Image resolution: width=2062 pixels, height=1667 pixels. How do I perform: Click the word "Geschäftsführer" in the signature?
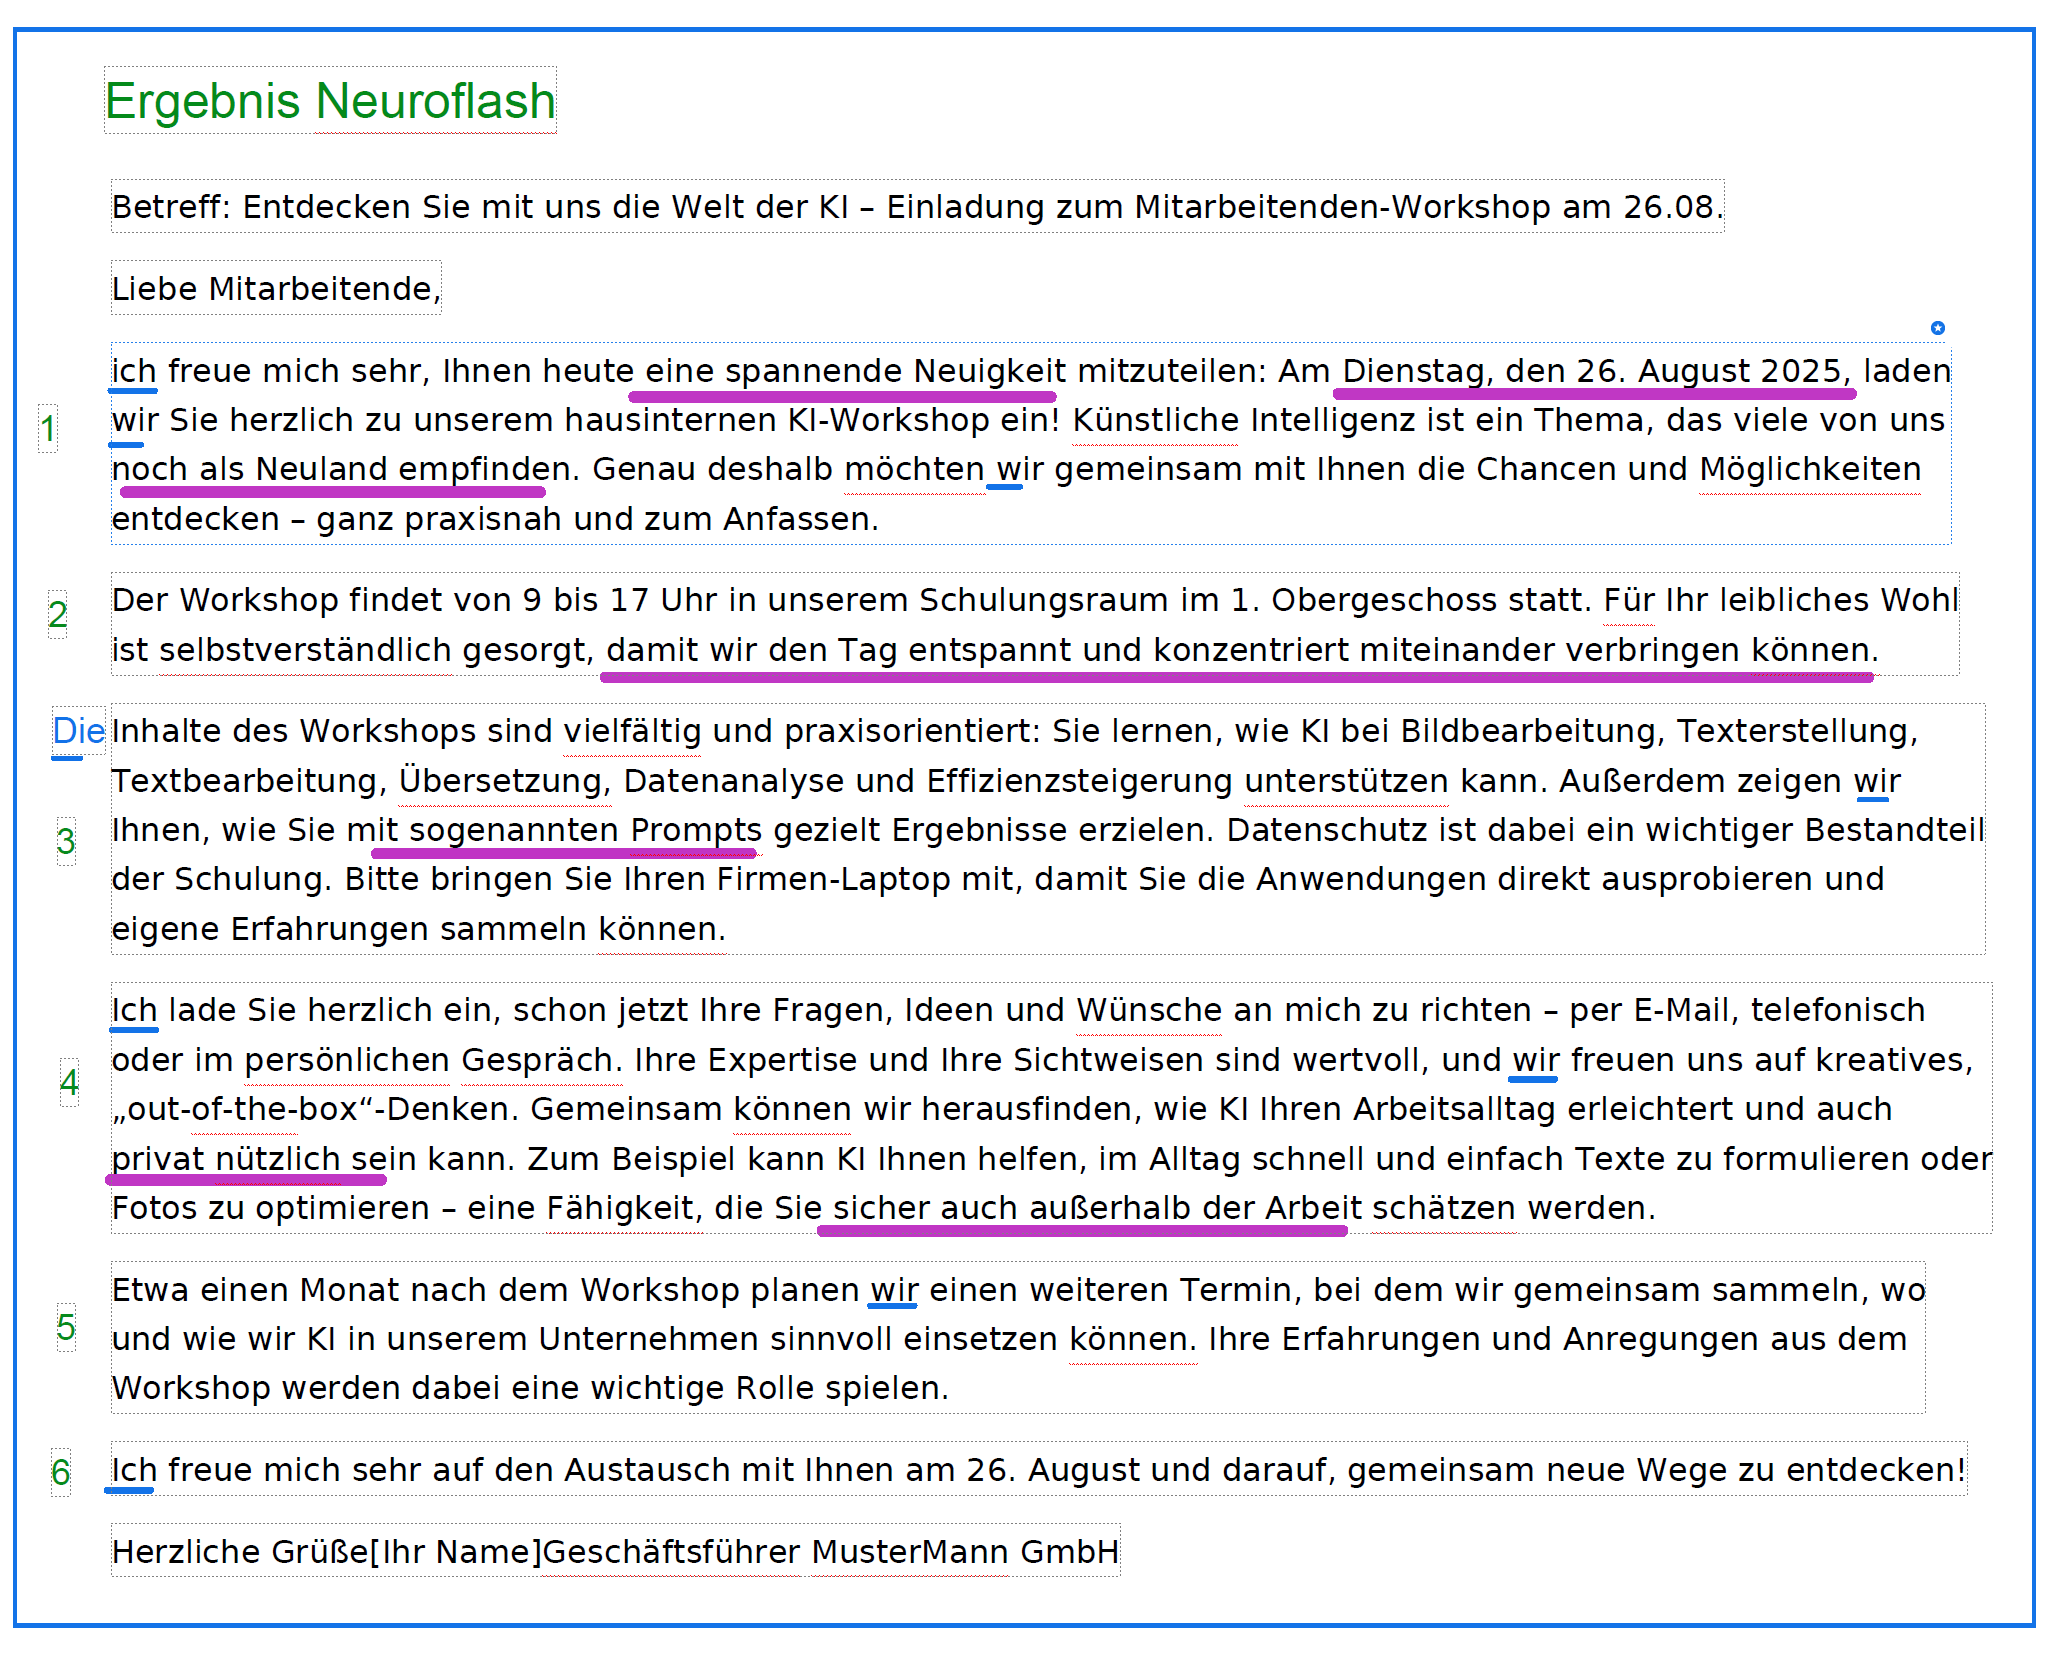(671, 1552)
